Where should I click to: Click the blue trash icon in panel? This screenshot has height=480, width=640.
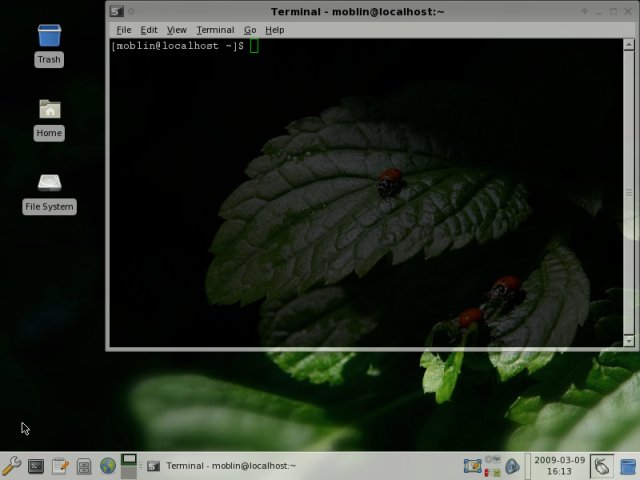tap(628, 465)
